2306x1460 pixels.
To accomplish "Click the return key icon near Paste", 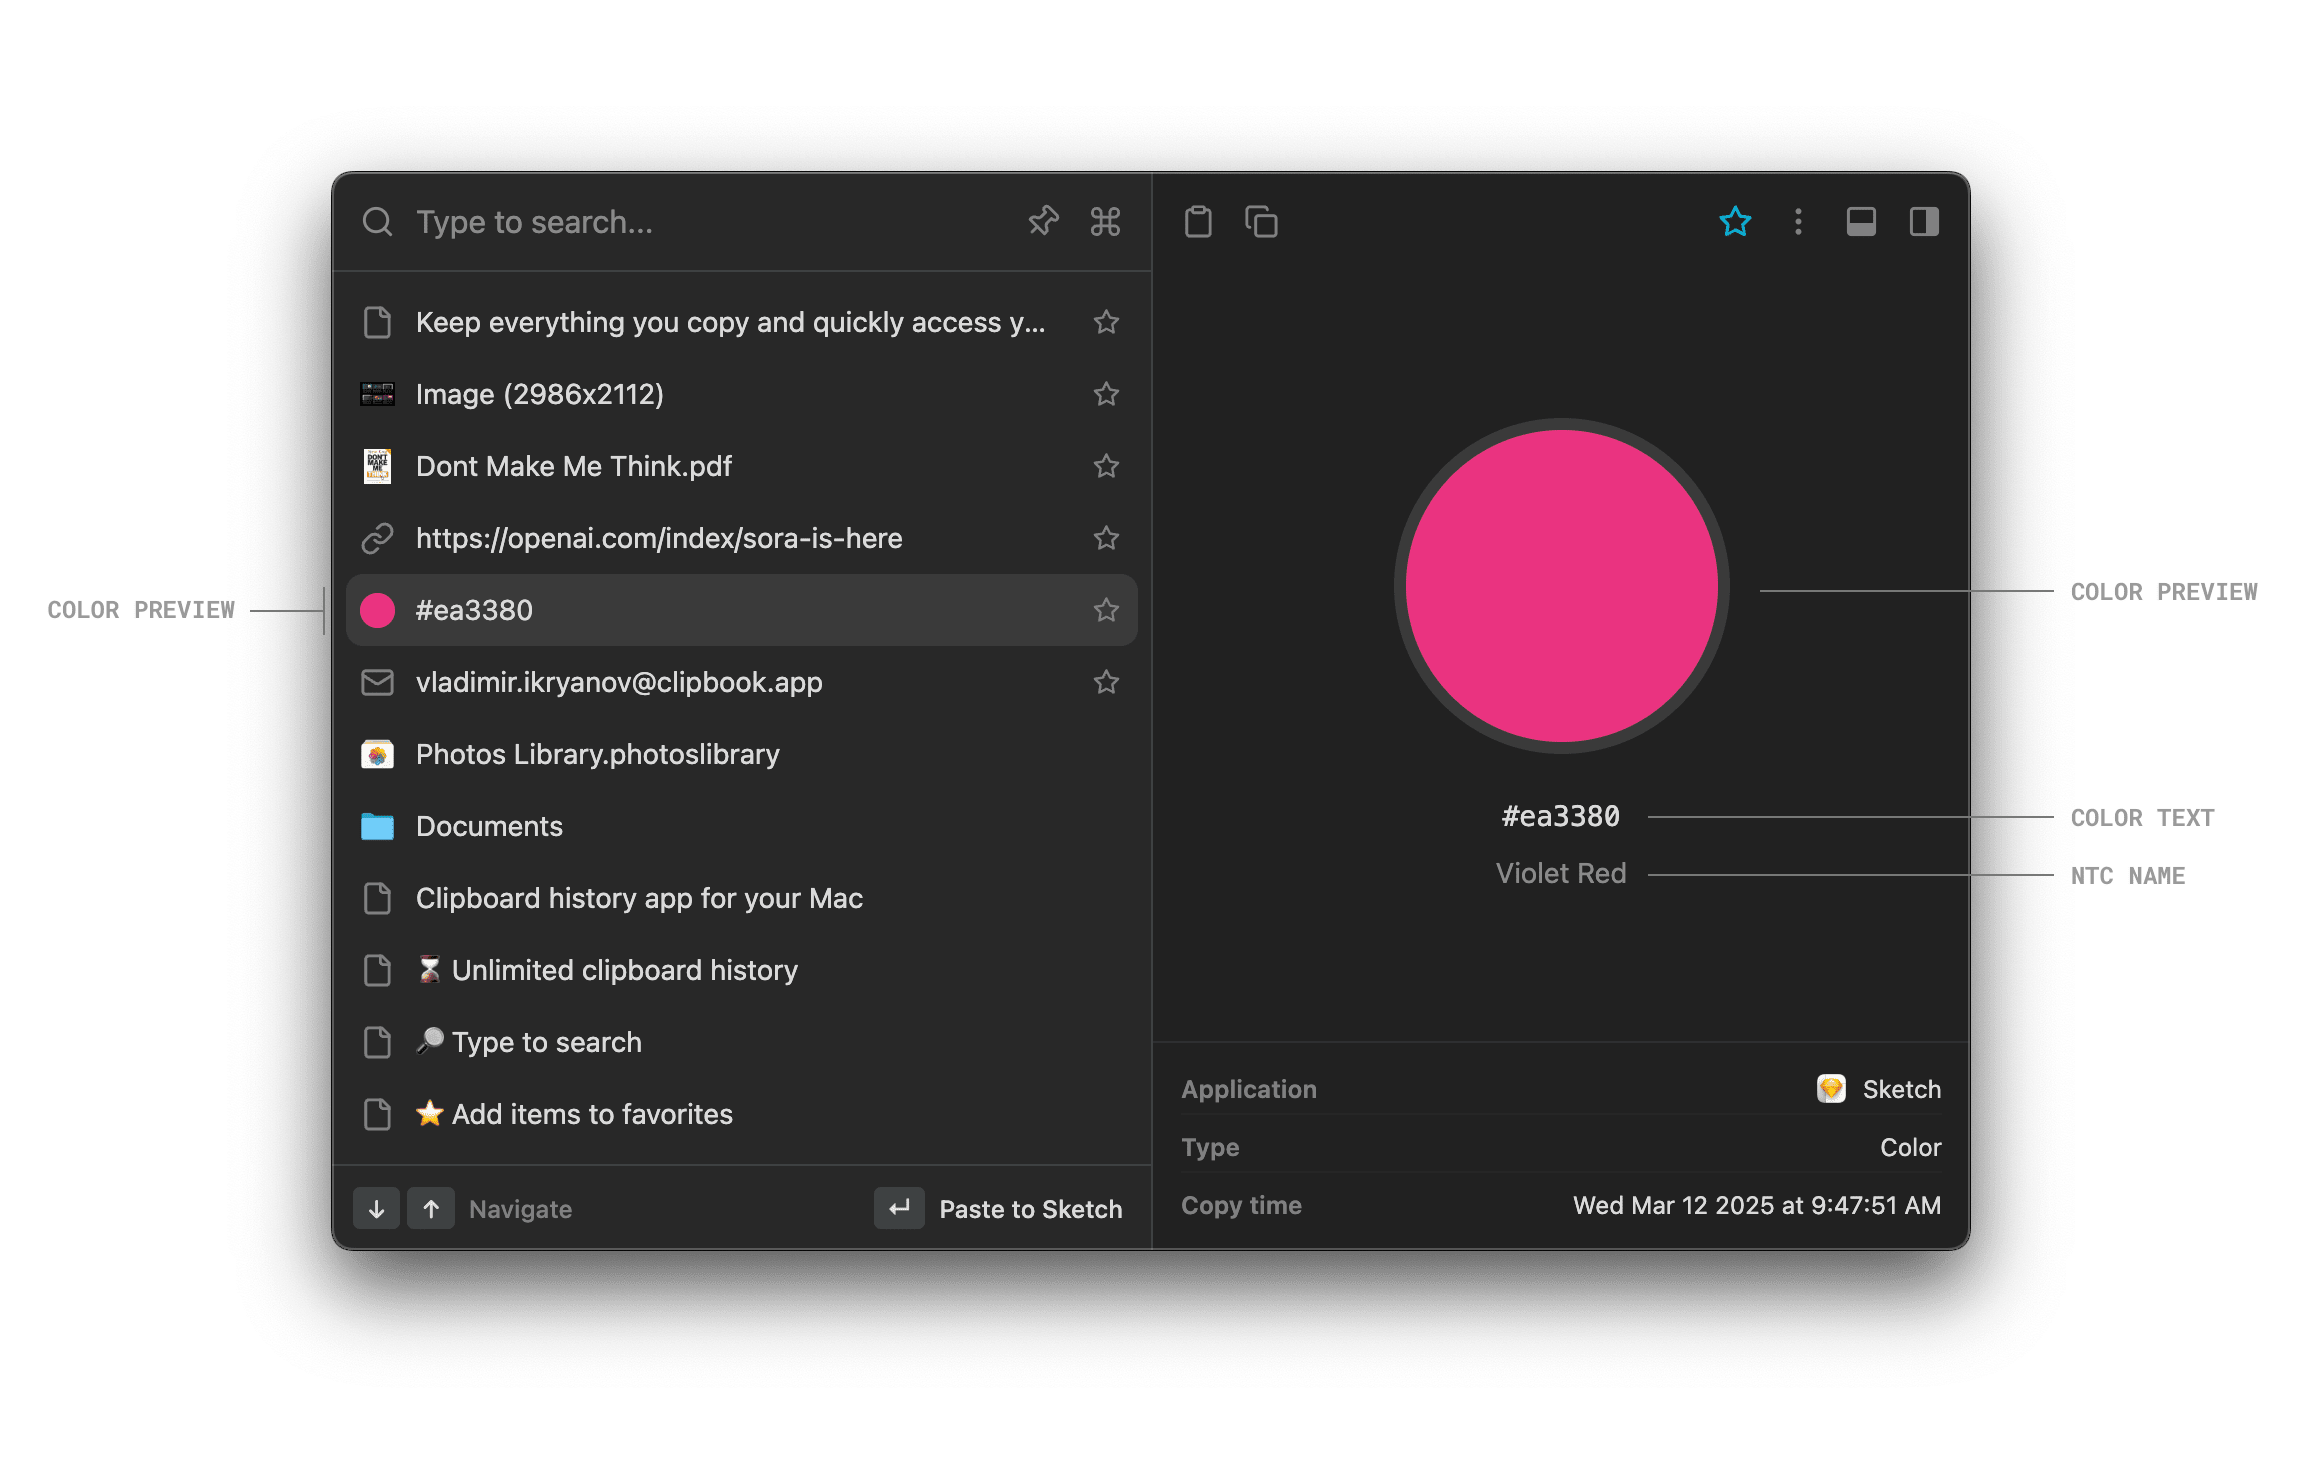I will pos(898,1208).
